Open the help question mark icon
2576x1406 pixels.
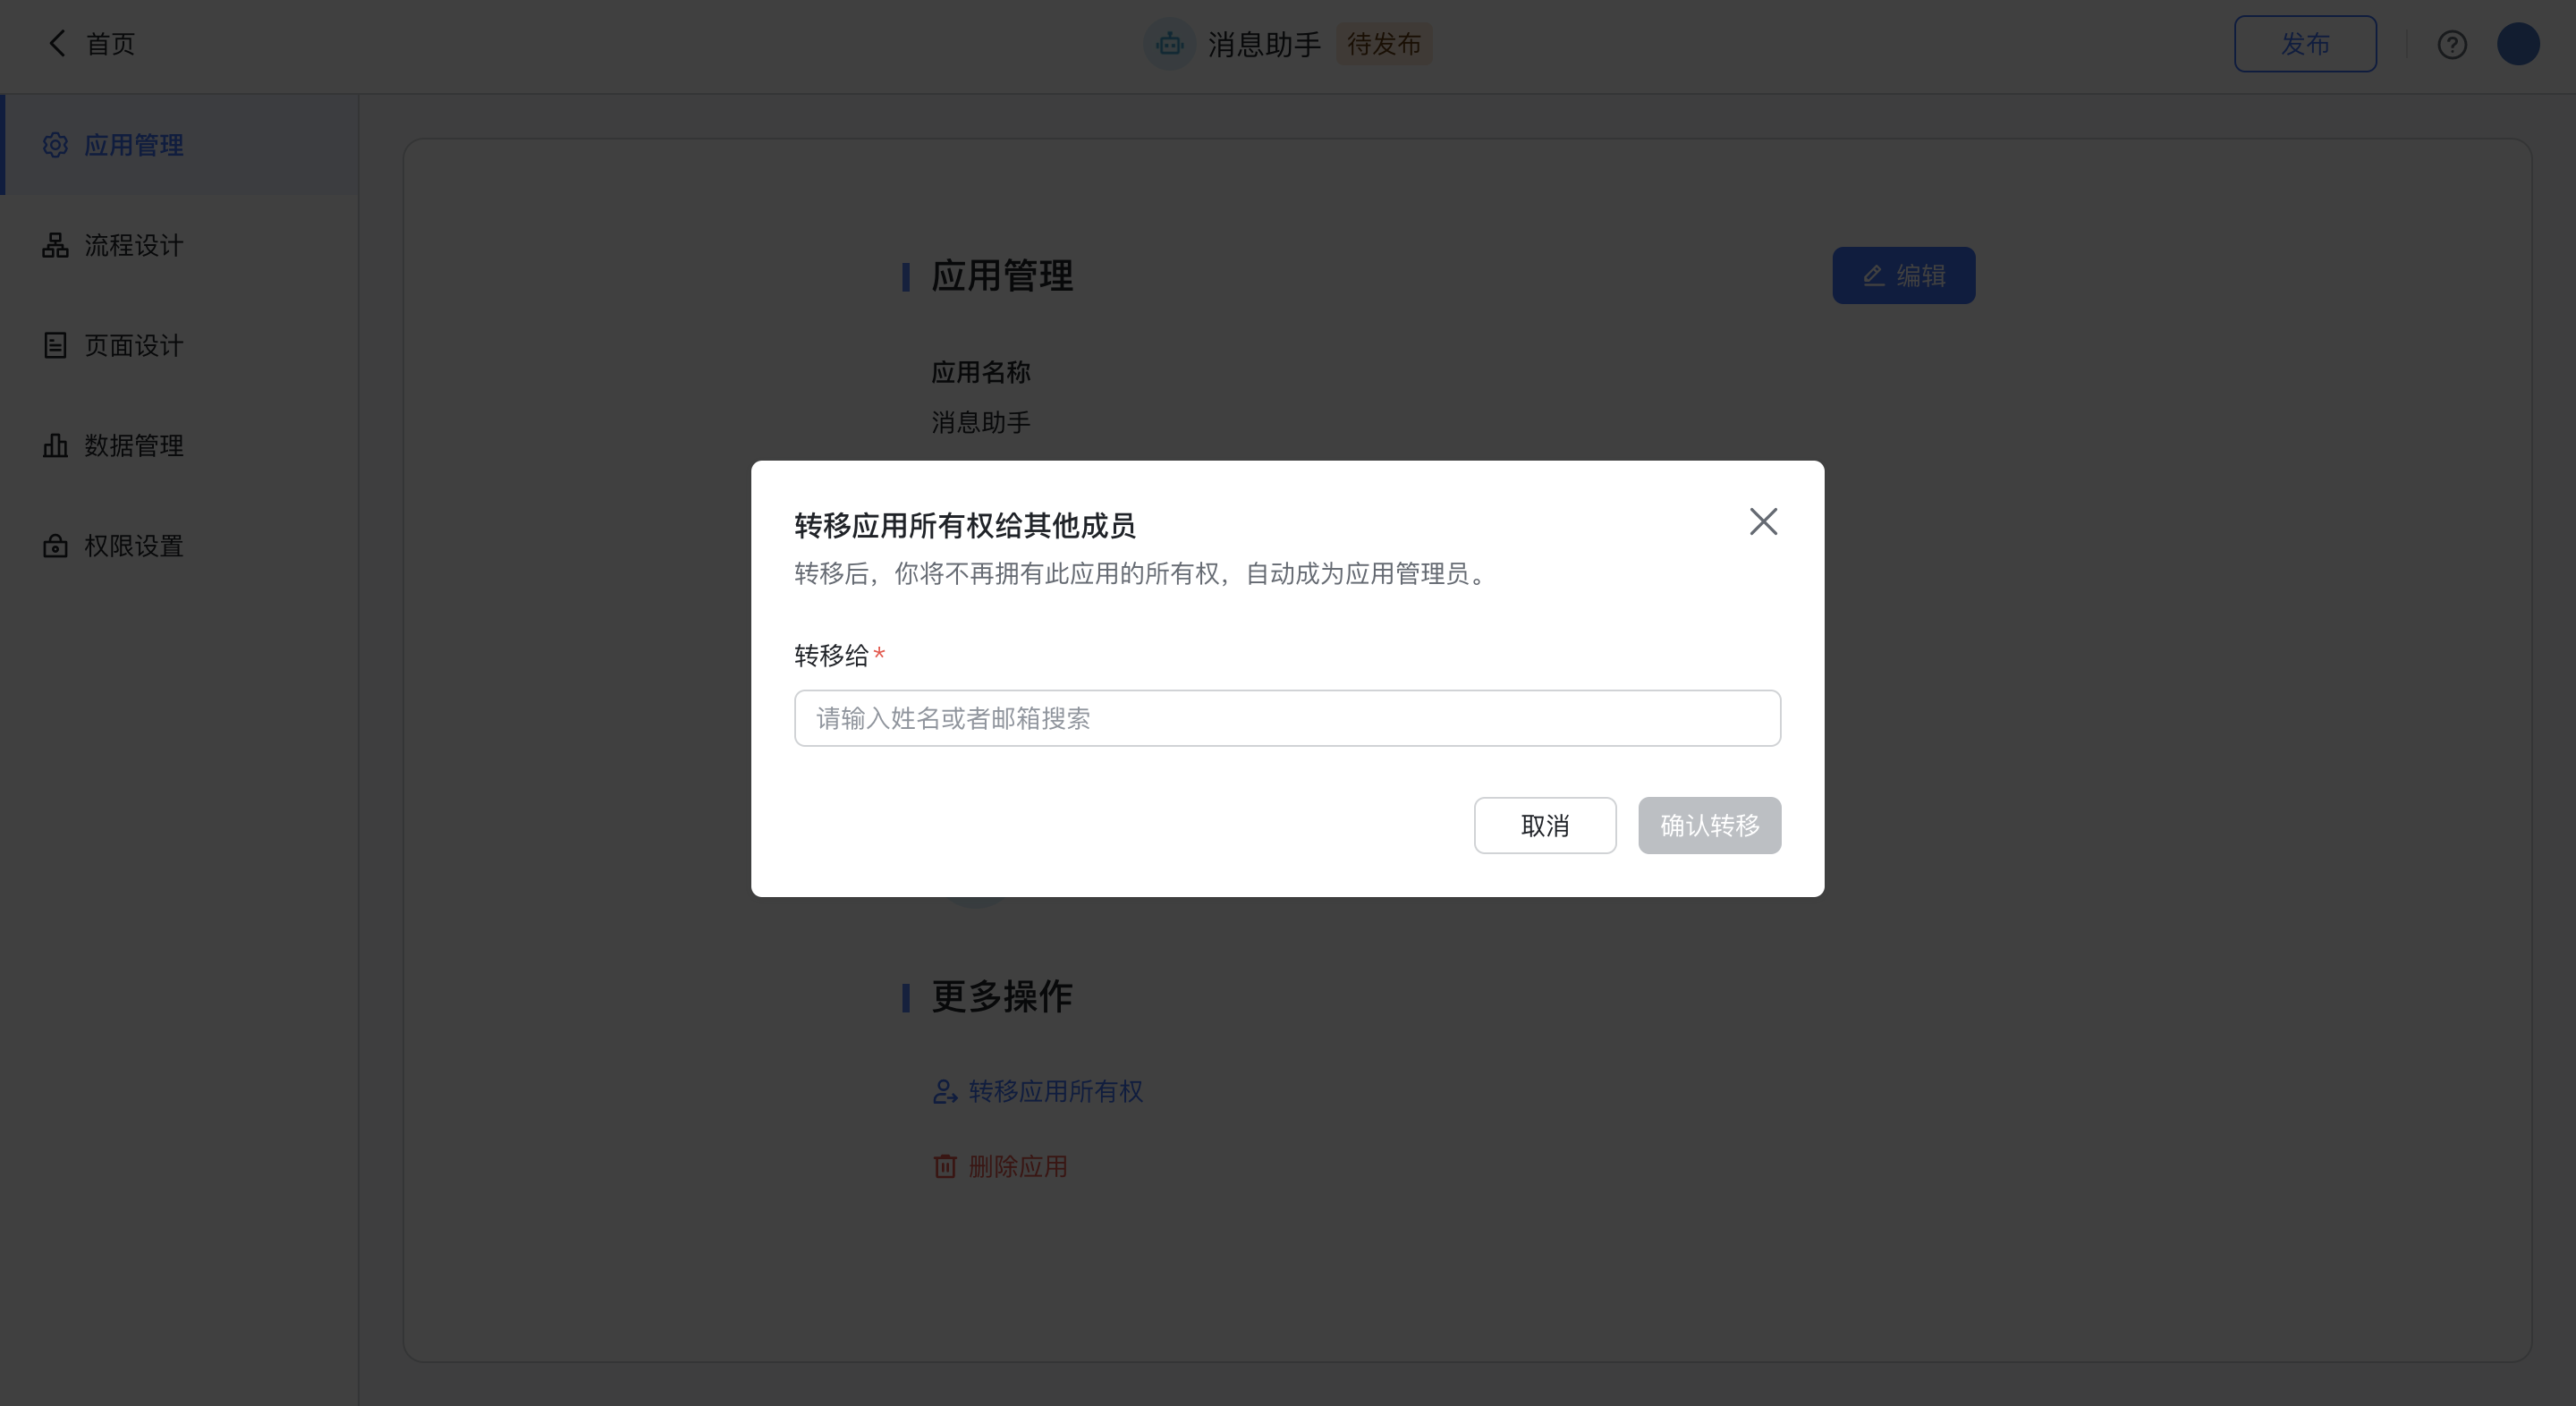[x=2451, y=45]
